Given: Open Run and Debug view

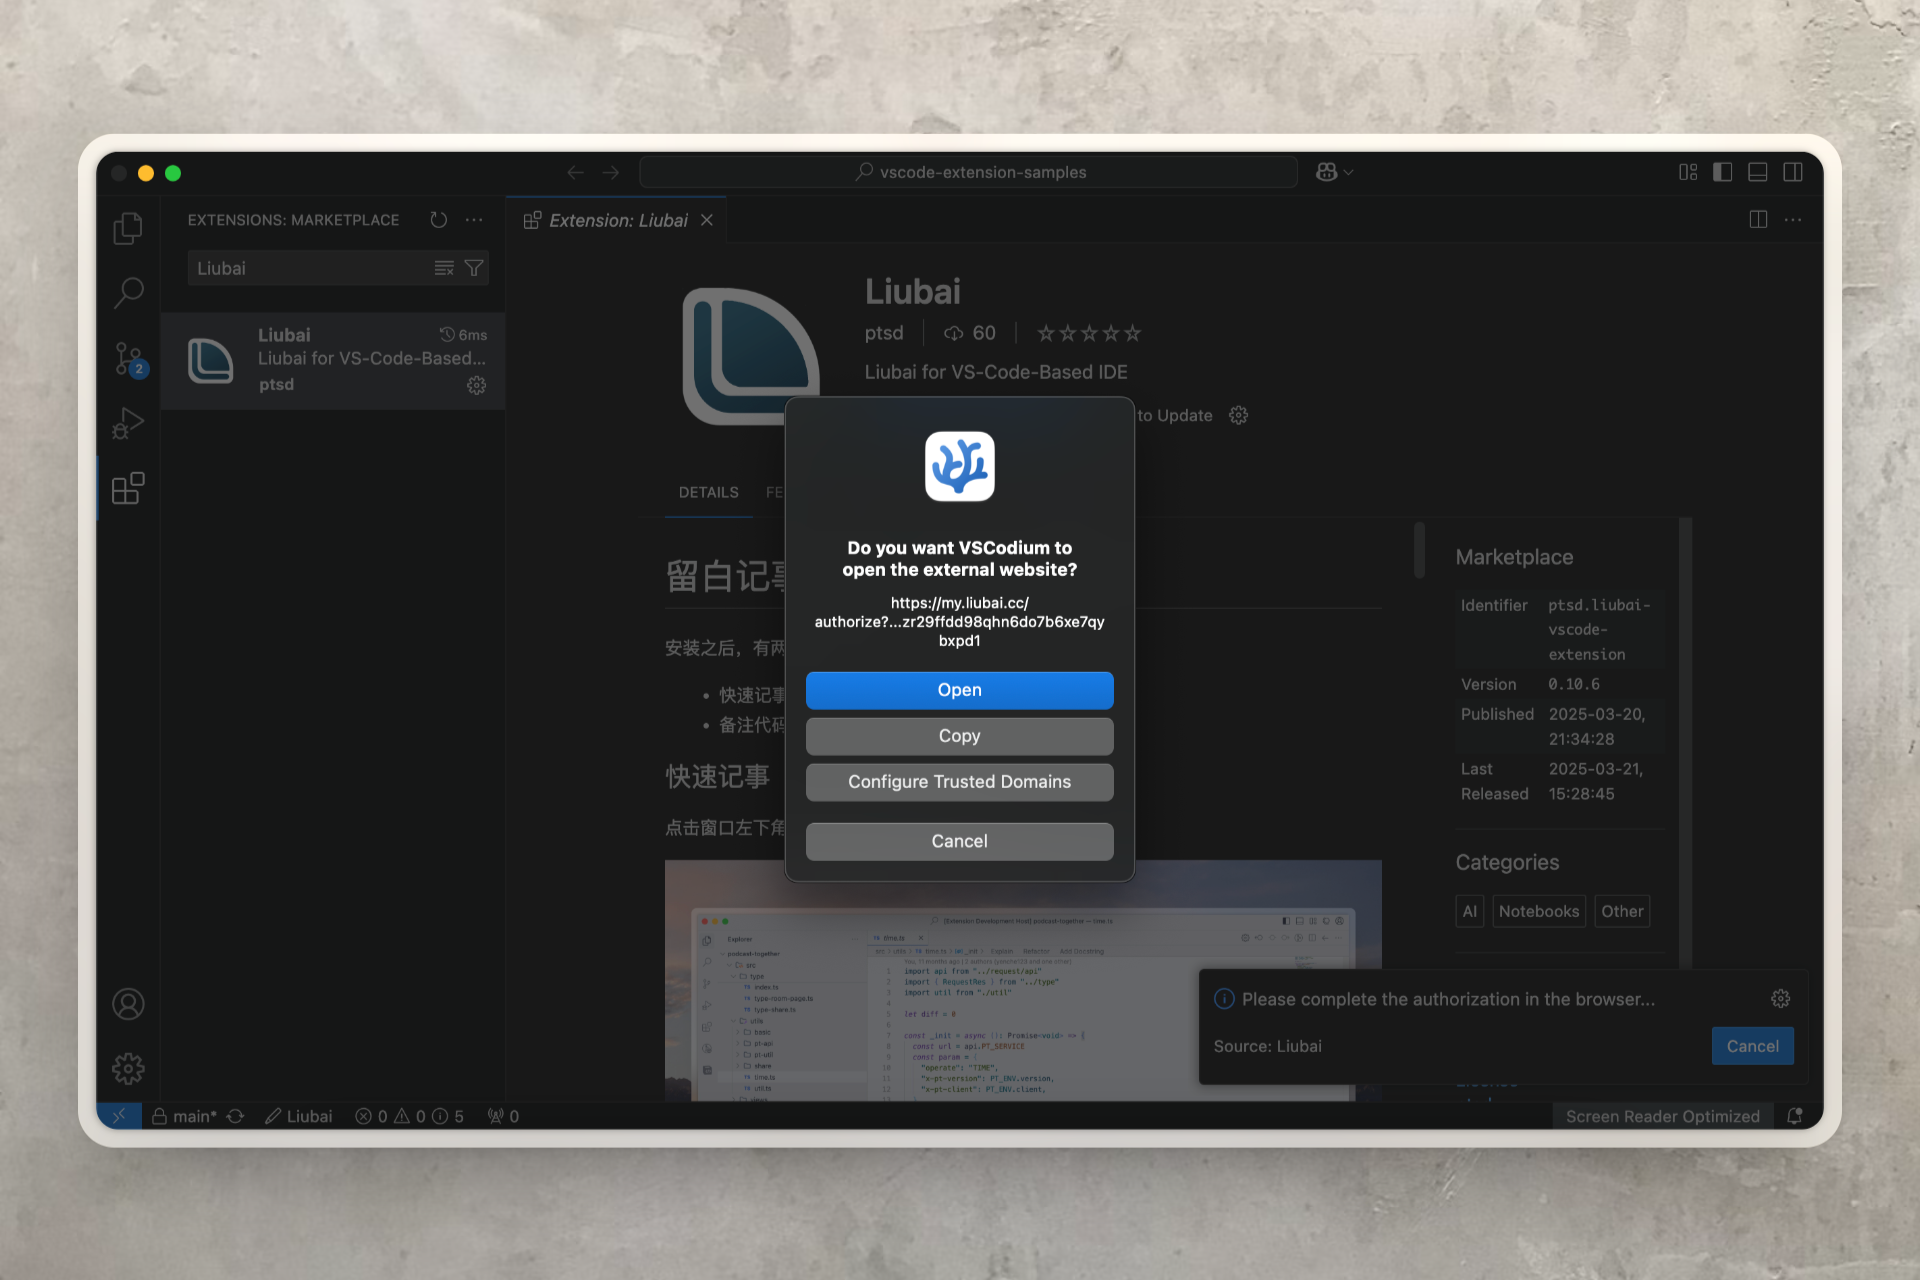Looking at the screenshot, I should click(128, 423).
